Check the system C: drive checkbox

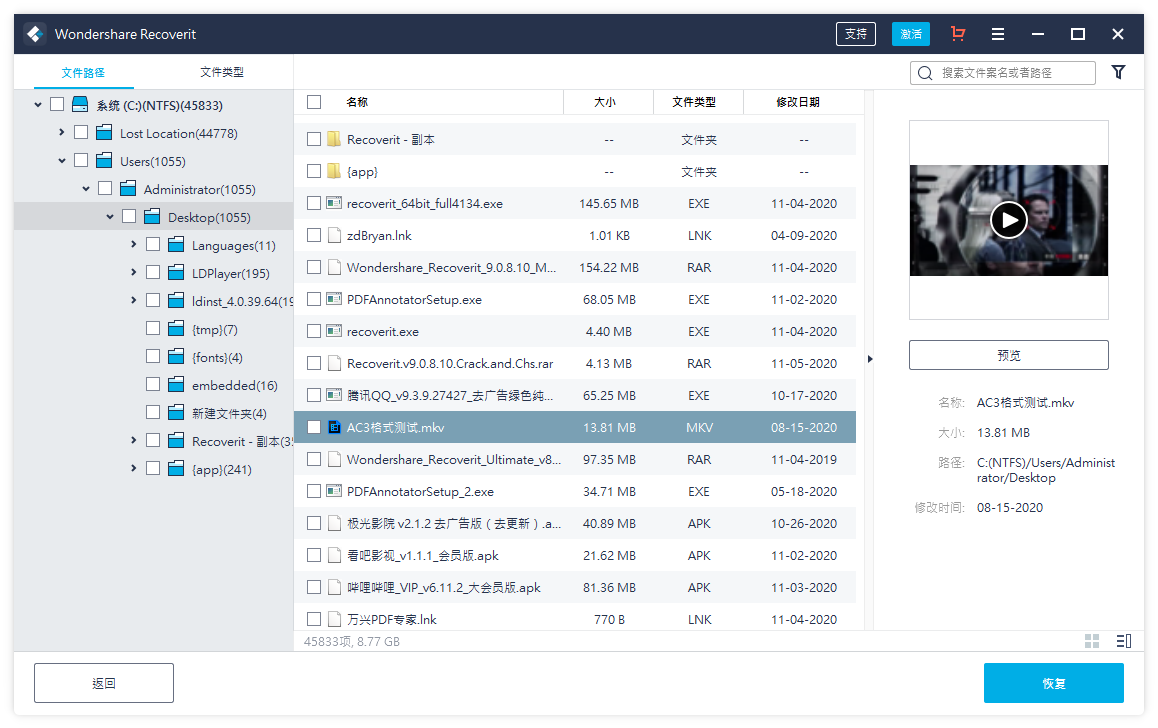tap(57, 104)
